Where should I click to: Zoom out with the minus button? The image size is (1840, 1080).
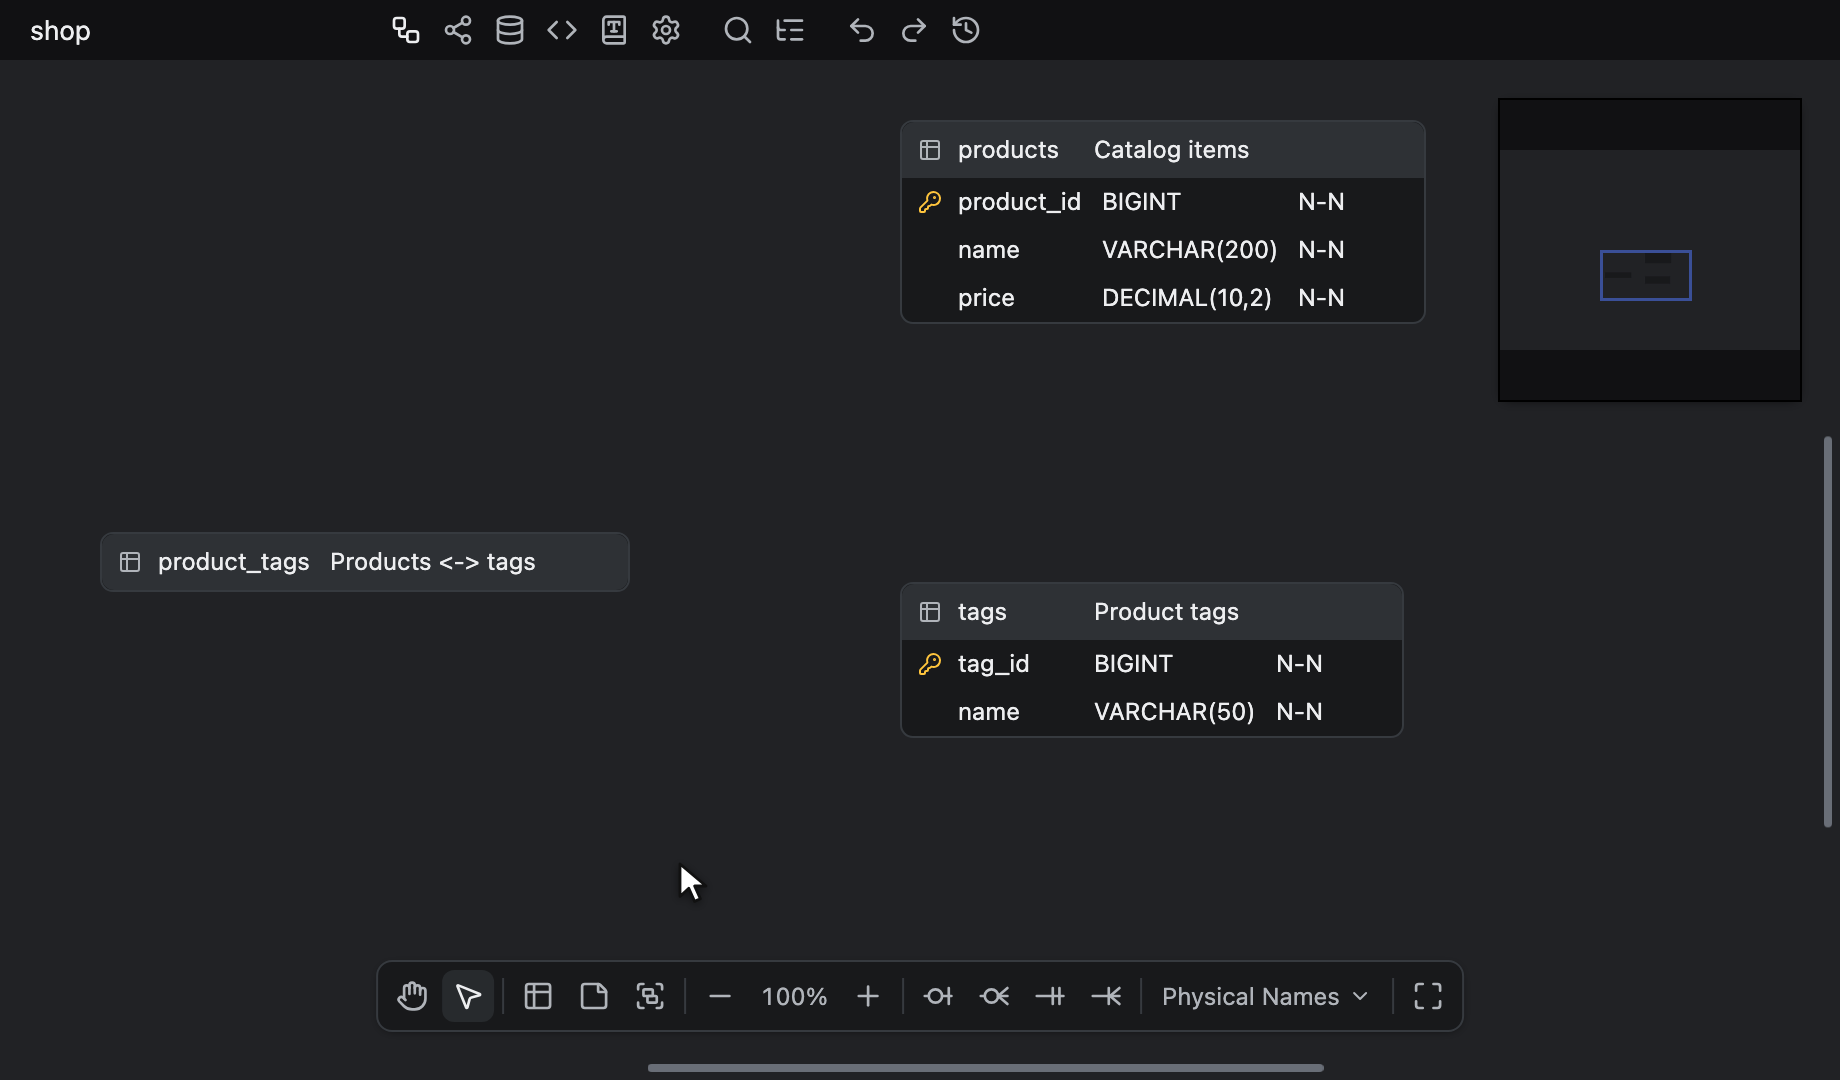[x=720, y=996]
